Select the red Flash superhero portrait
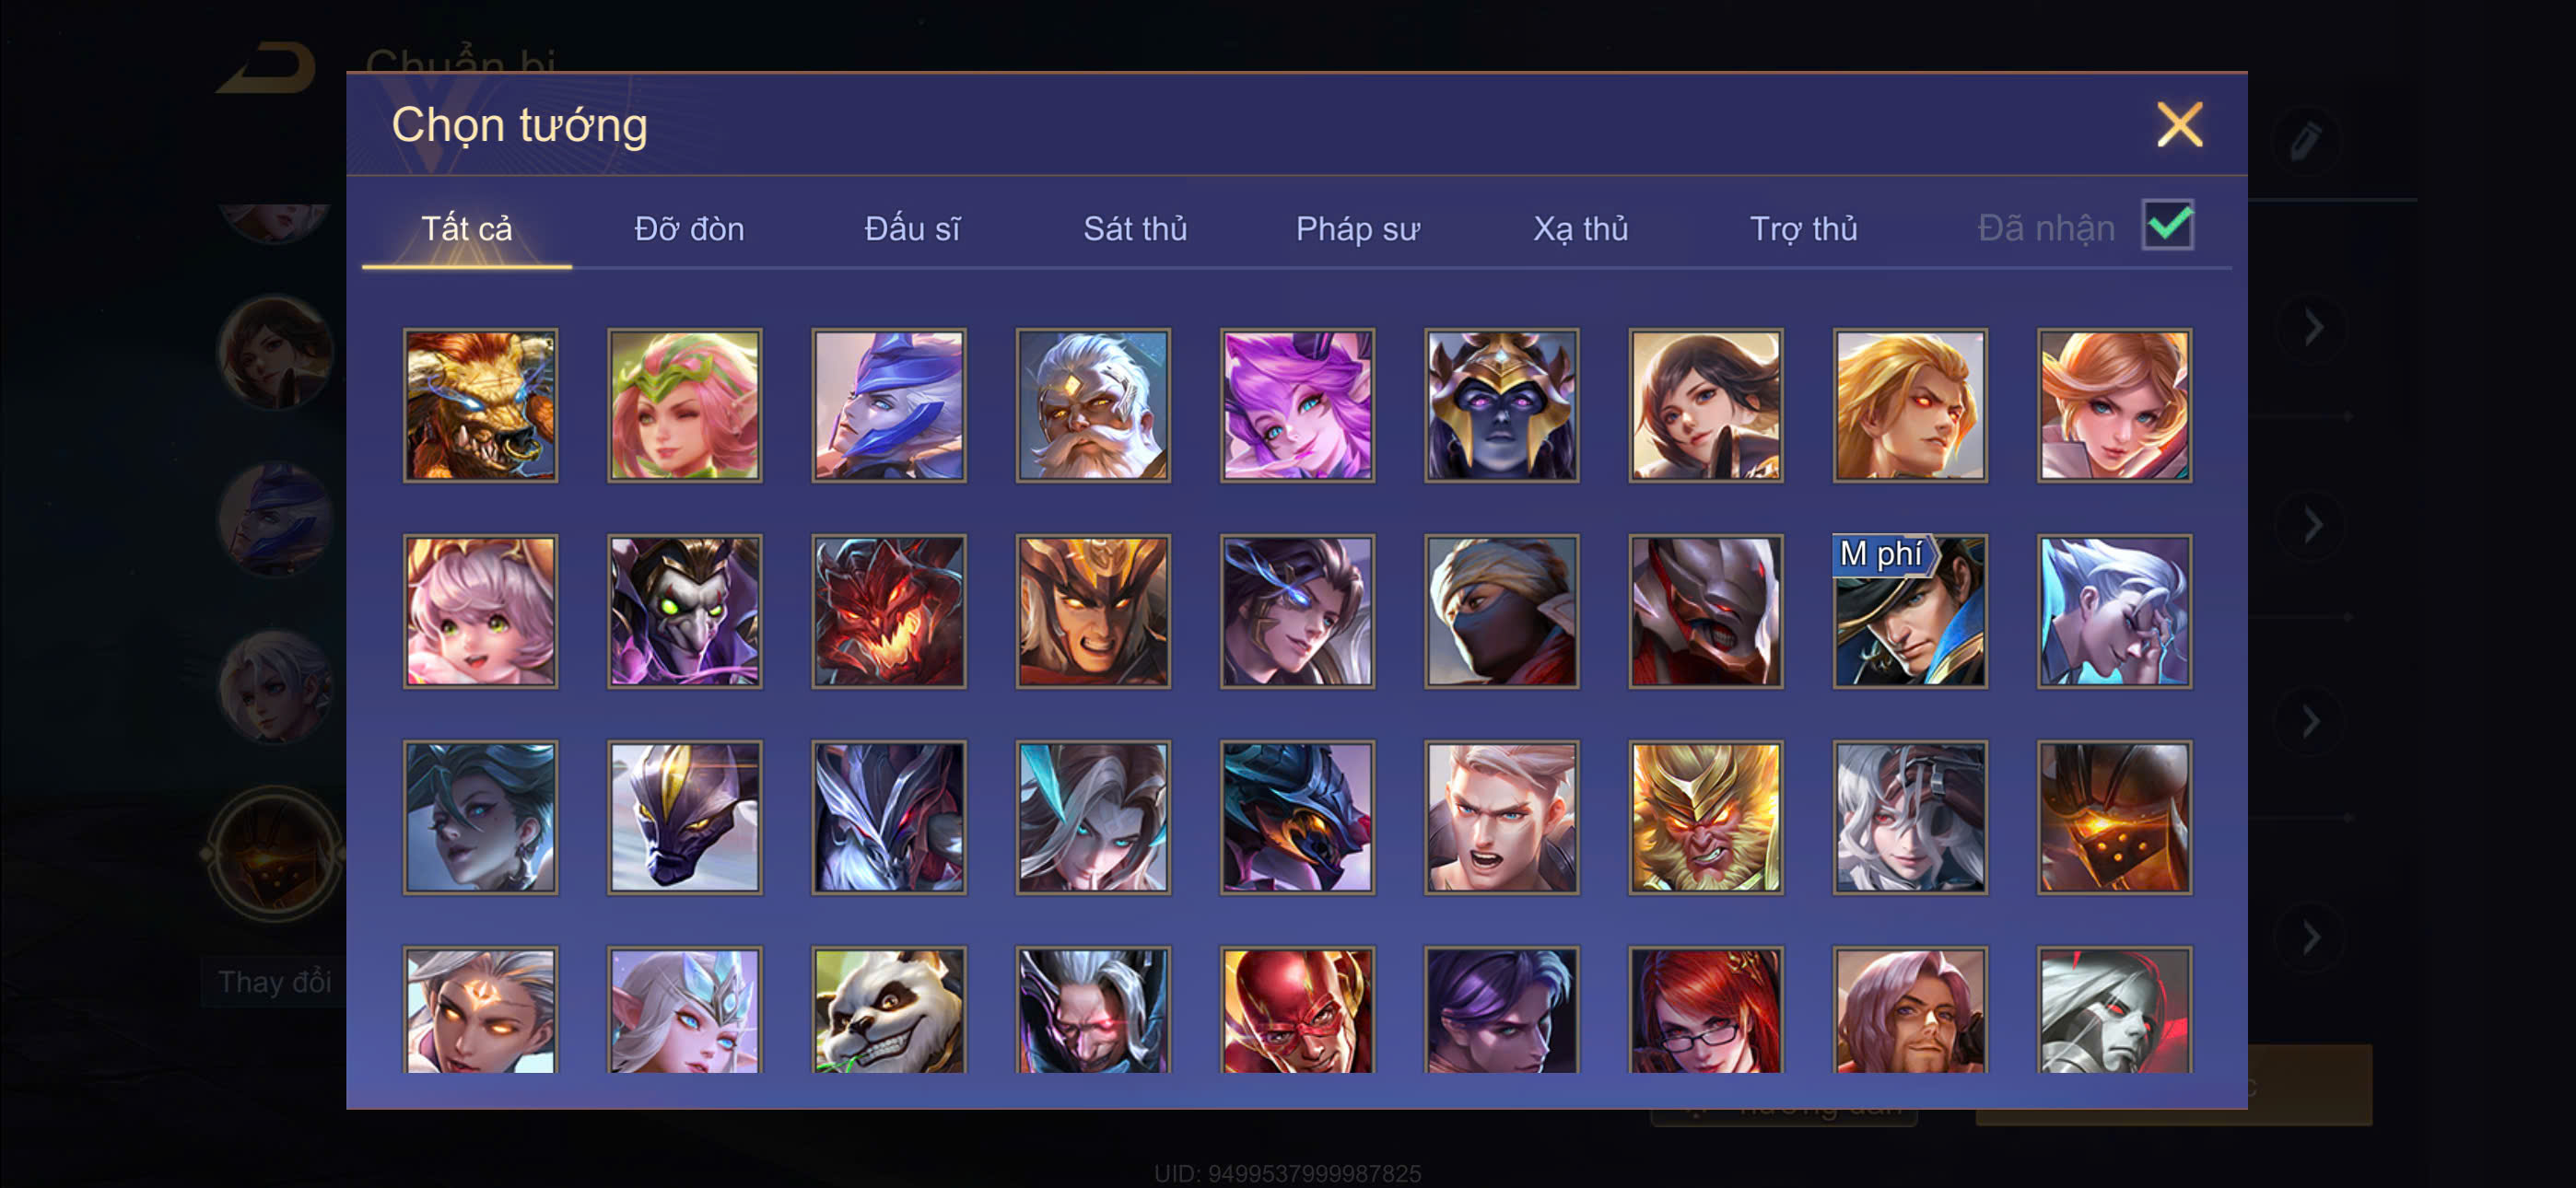 point(1297,1009)
